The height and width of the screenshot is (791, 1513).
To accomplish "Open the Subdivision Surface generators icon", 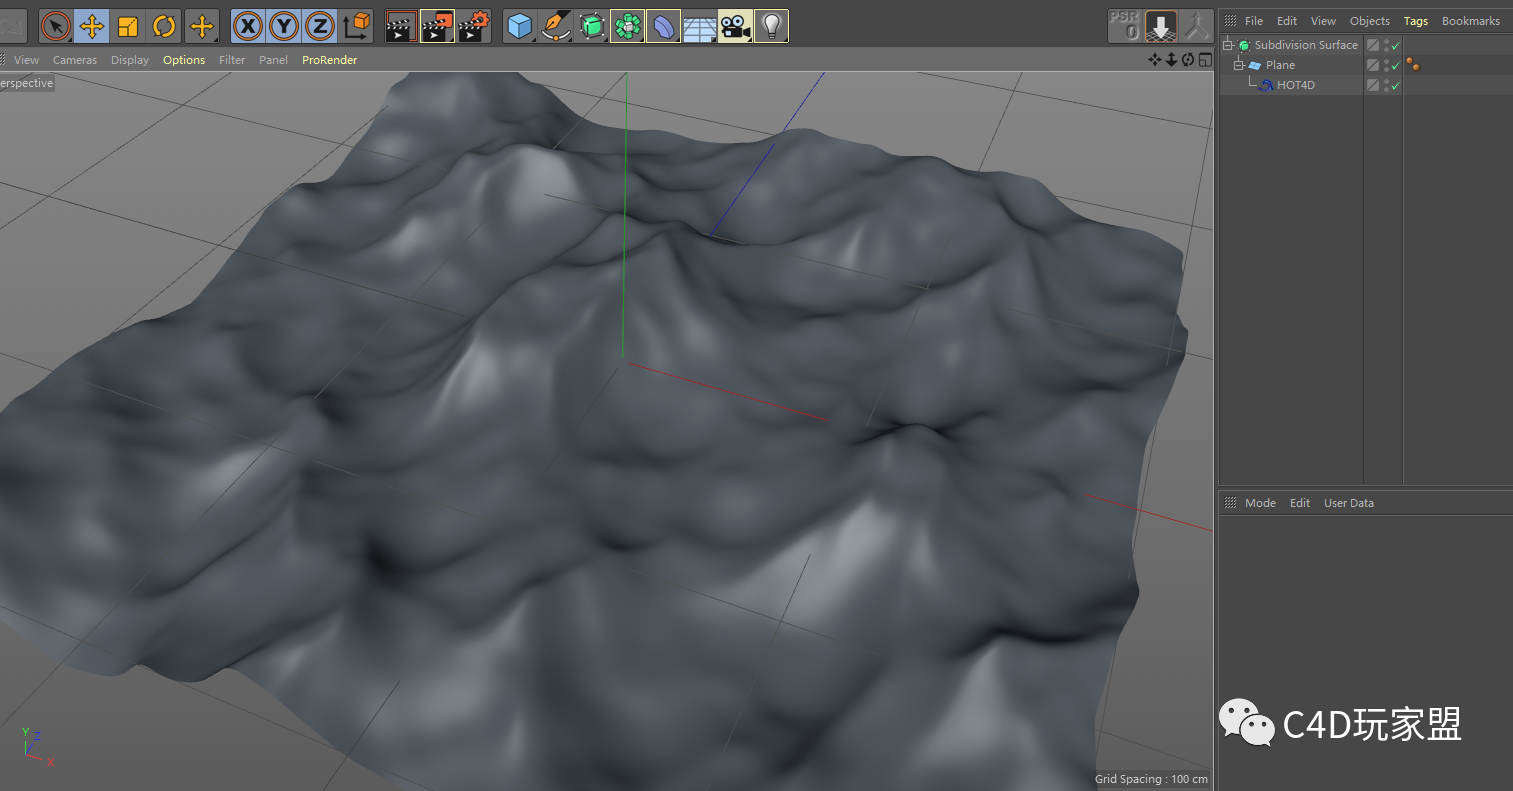I will pos(592,26).
